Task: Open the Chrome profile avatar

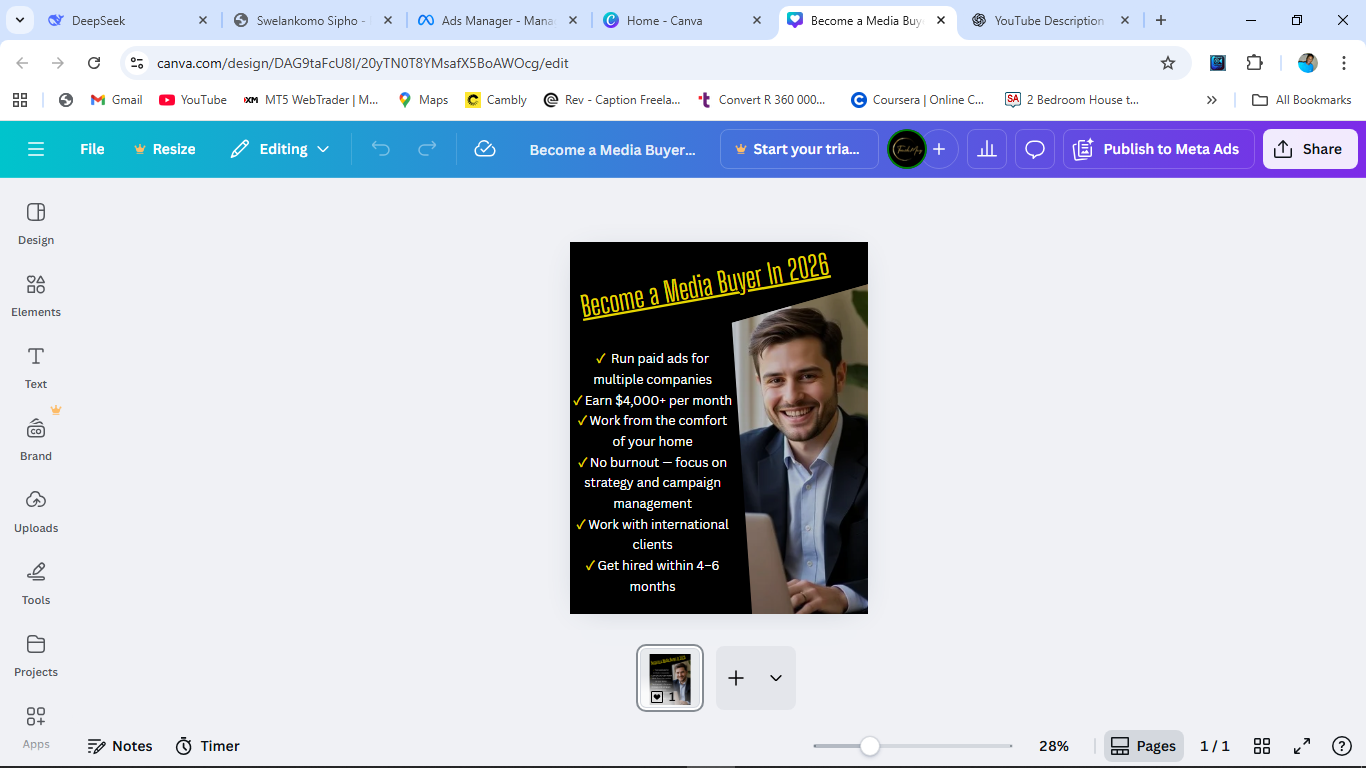Action: pos(1308,63)
